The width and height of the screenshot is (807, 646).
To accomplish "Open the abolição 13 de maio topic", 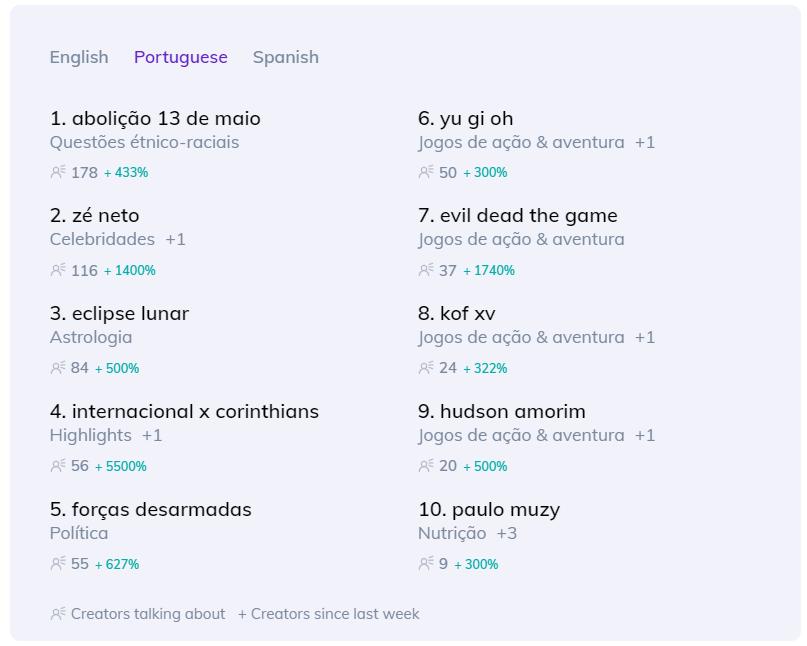I will tap(155, 118).
